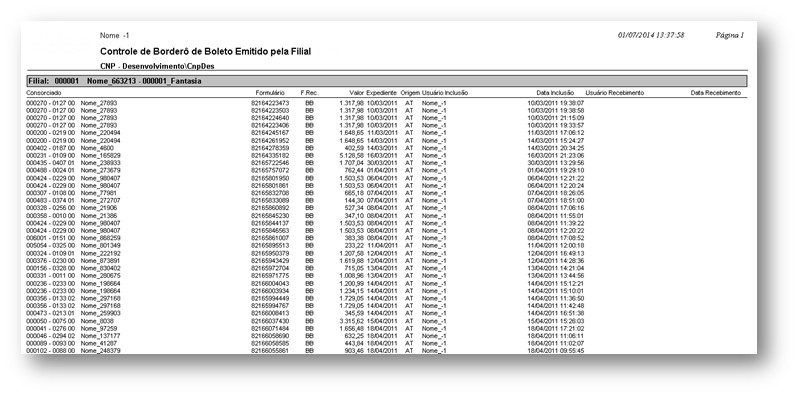Image resolution: width=799 pixels, height=396 pixels.
Task: Click the Origem column header
Action: click(x=410, y=93)
